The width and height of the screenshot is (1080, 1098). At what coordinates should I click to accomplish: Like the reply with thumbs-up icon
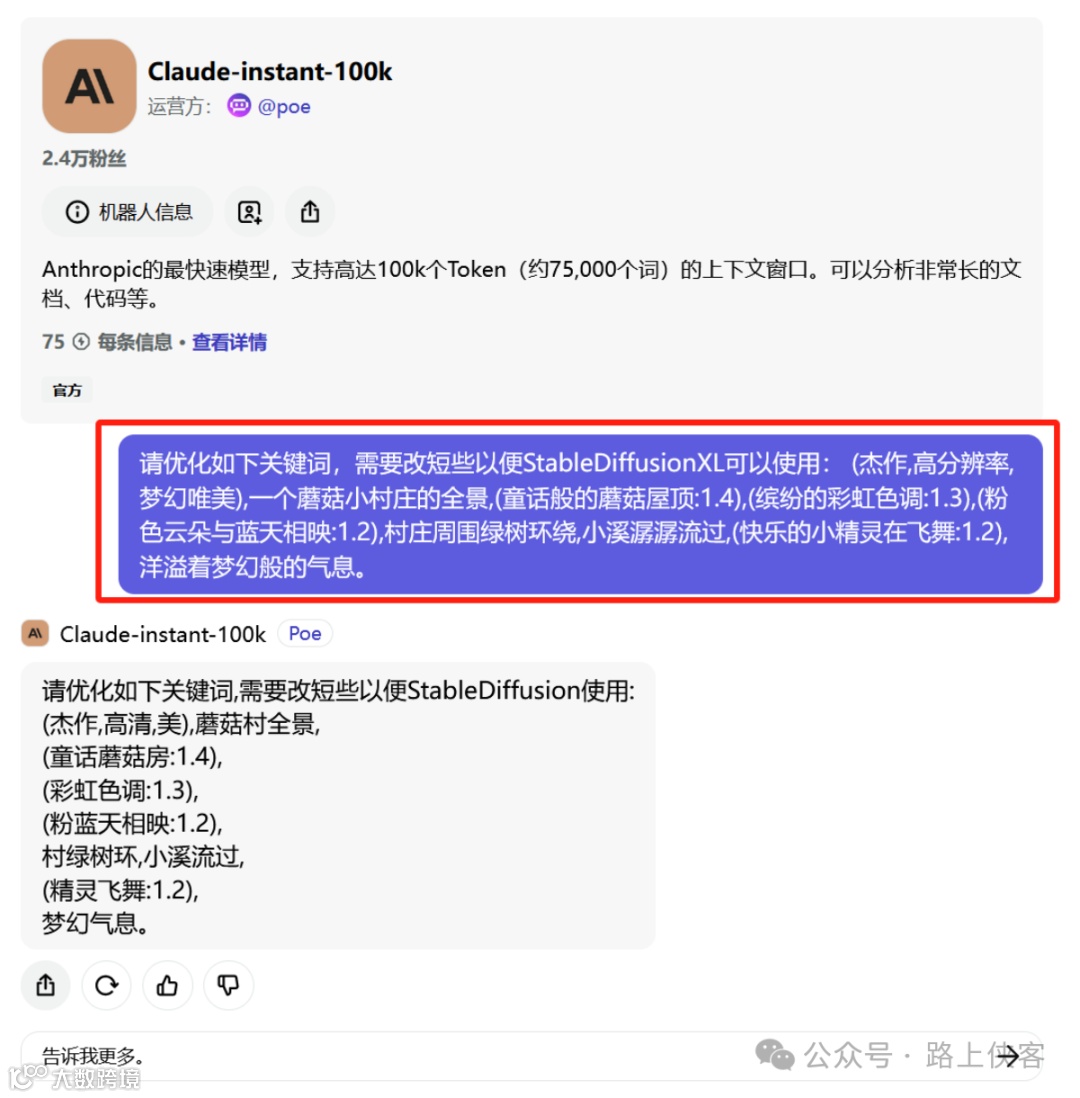pyautogui.click(x=167, y=985)
